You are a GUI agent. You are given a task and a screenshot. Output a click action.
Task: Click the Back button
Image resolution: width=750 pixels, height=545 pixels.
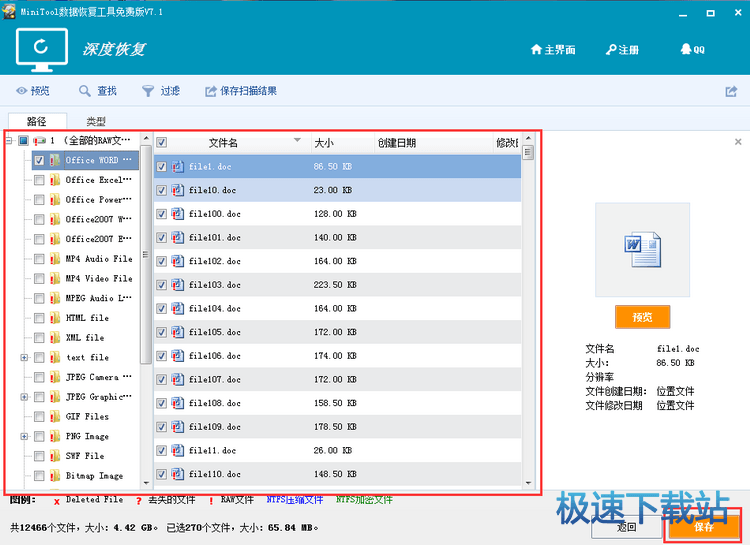point(626,527)
